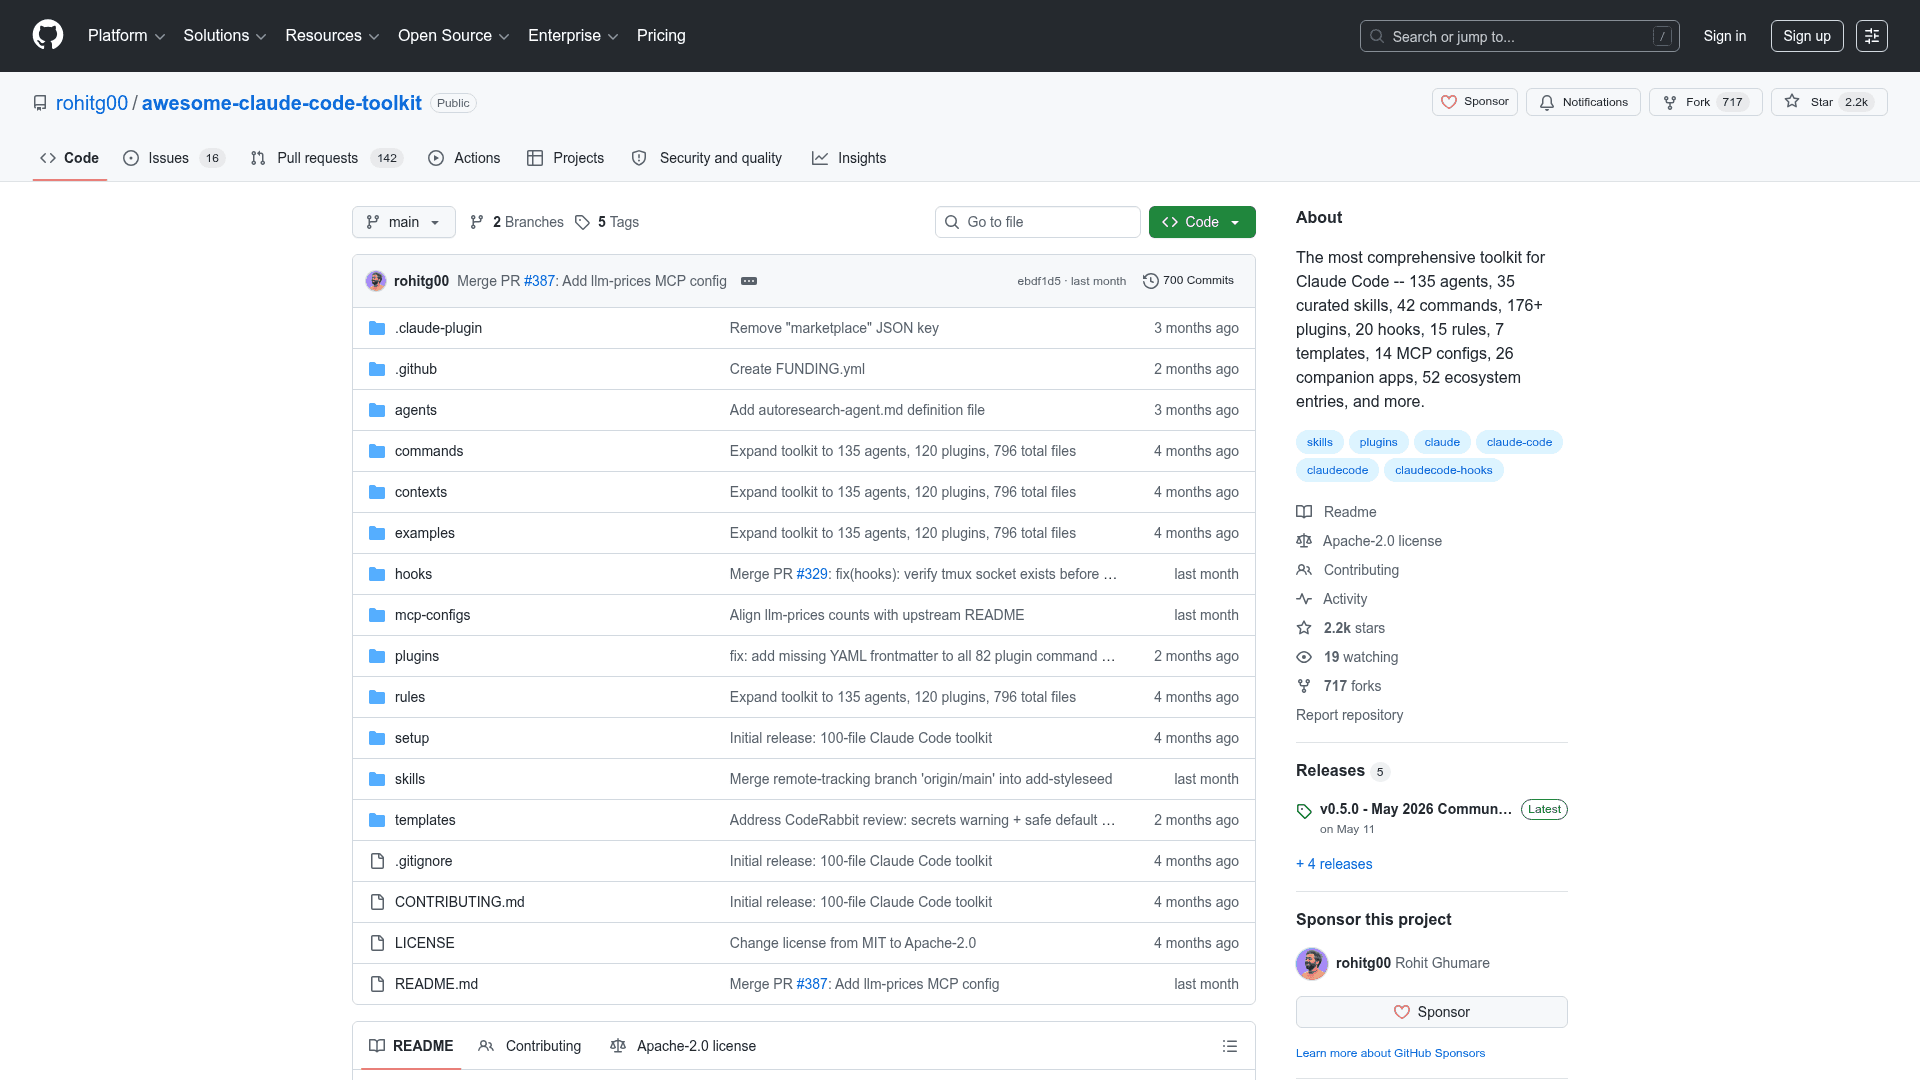Show the Apache-2.0 license tab
The width and height of the screenshot is (1920, 1080).
(683, 1046)
